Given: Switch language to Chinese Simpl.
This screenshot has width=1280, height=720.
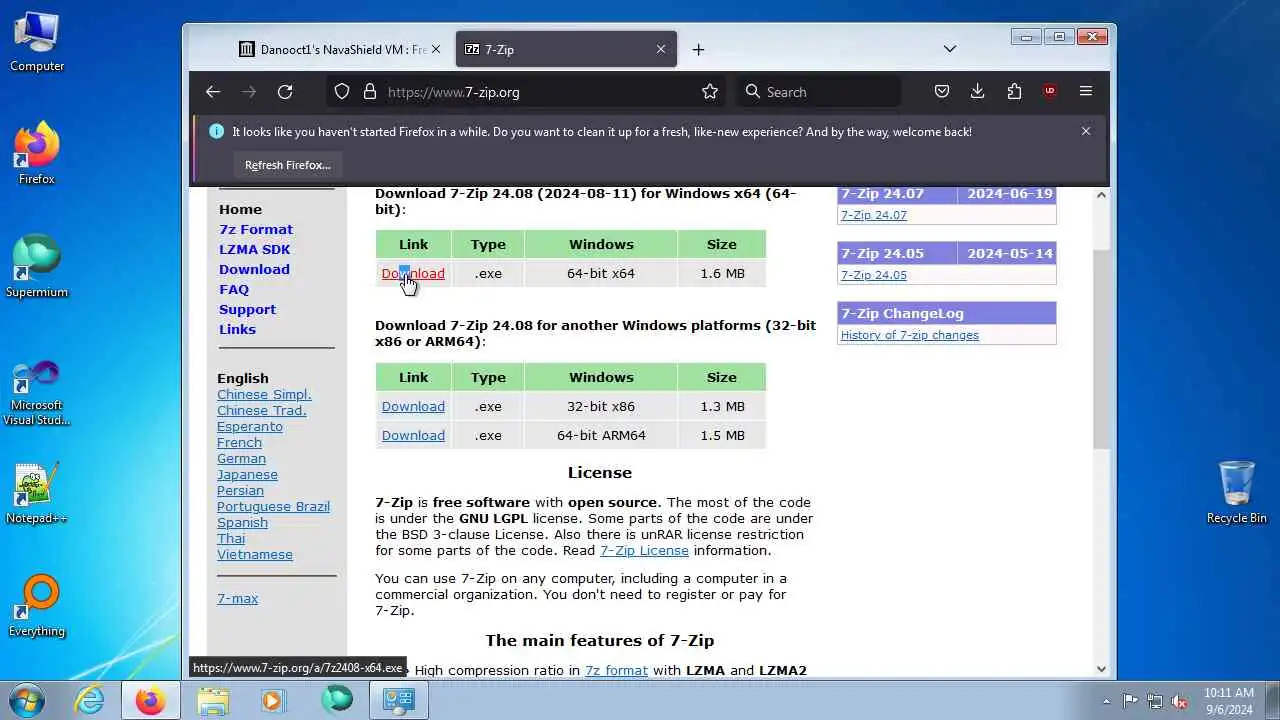Looking at the screenshot, I should point(264,394).
